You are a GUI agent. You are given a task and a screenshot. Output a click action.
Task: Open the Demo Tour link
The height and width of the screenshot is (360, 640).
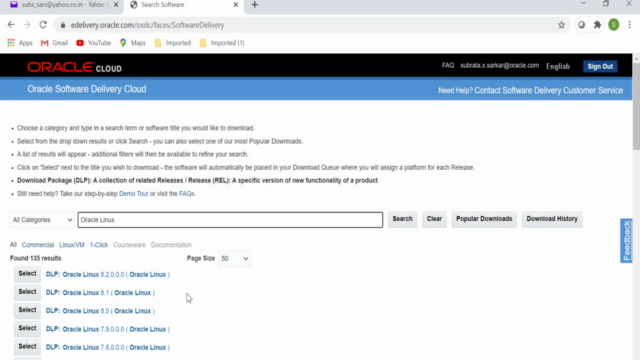(x=133, y=193)
